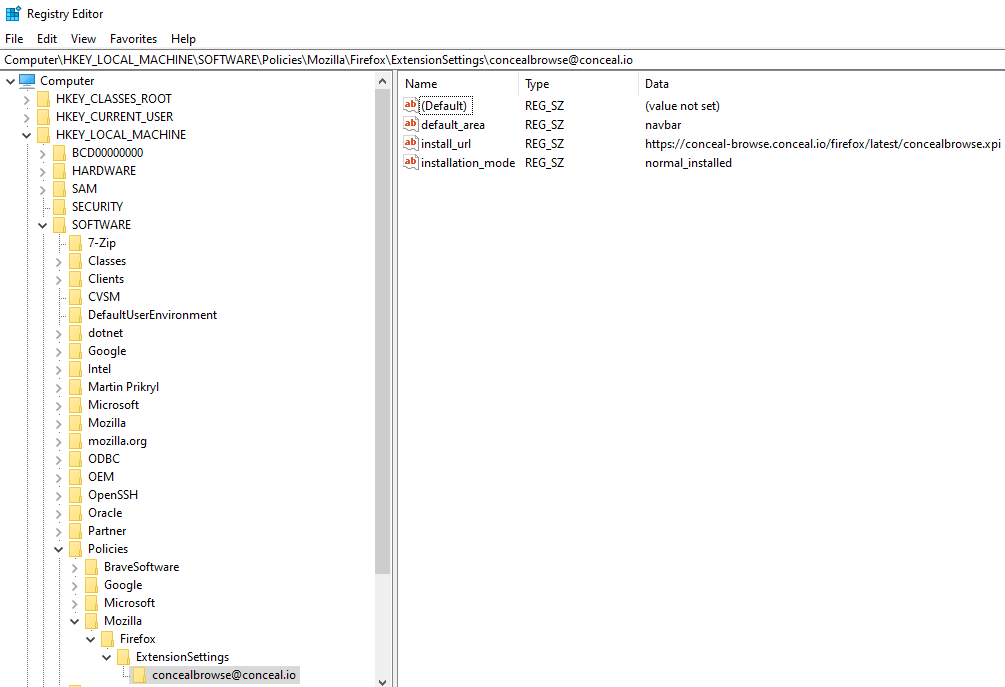1005x687 pixels.
Task: Click the CVSM folder icon
Action: [x=76, y=297]
